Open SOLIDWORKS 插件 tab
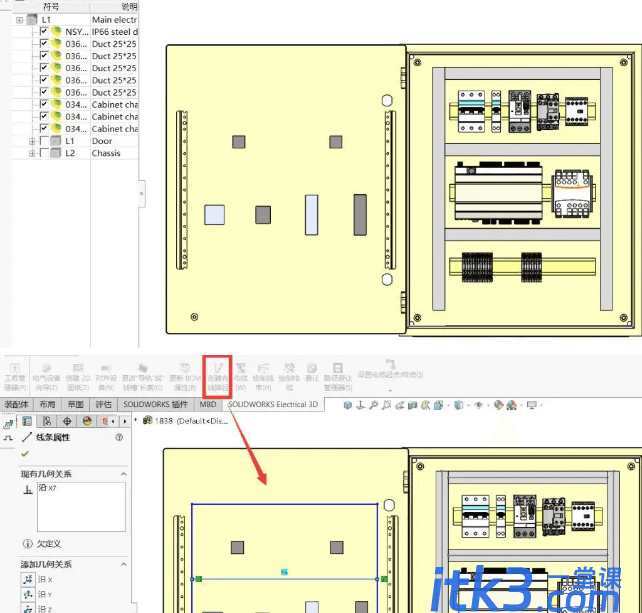642x613 pixels. 155,405
